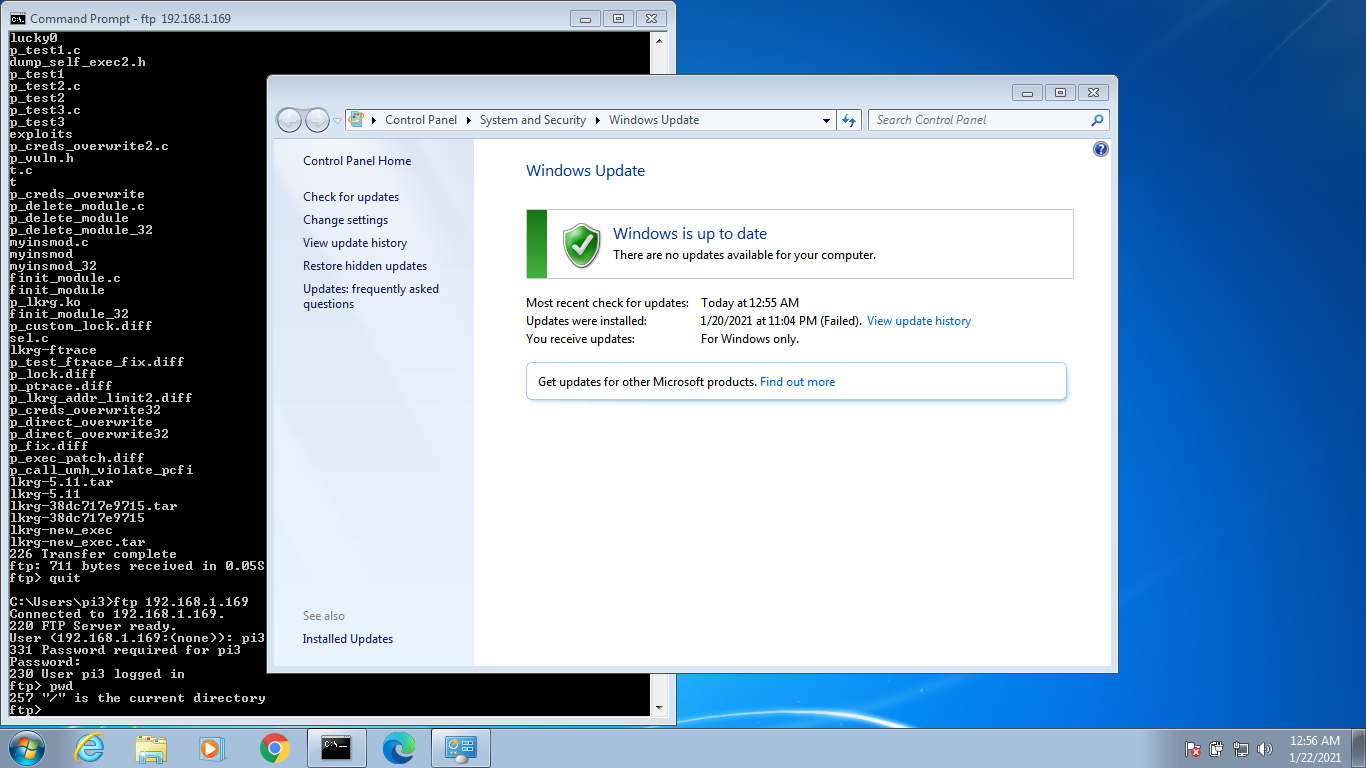Click the 1/20/2021 at 11:04 PM (Failed) text
1366x768 pixels.
coord(781,321)
